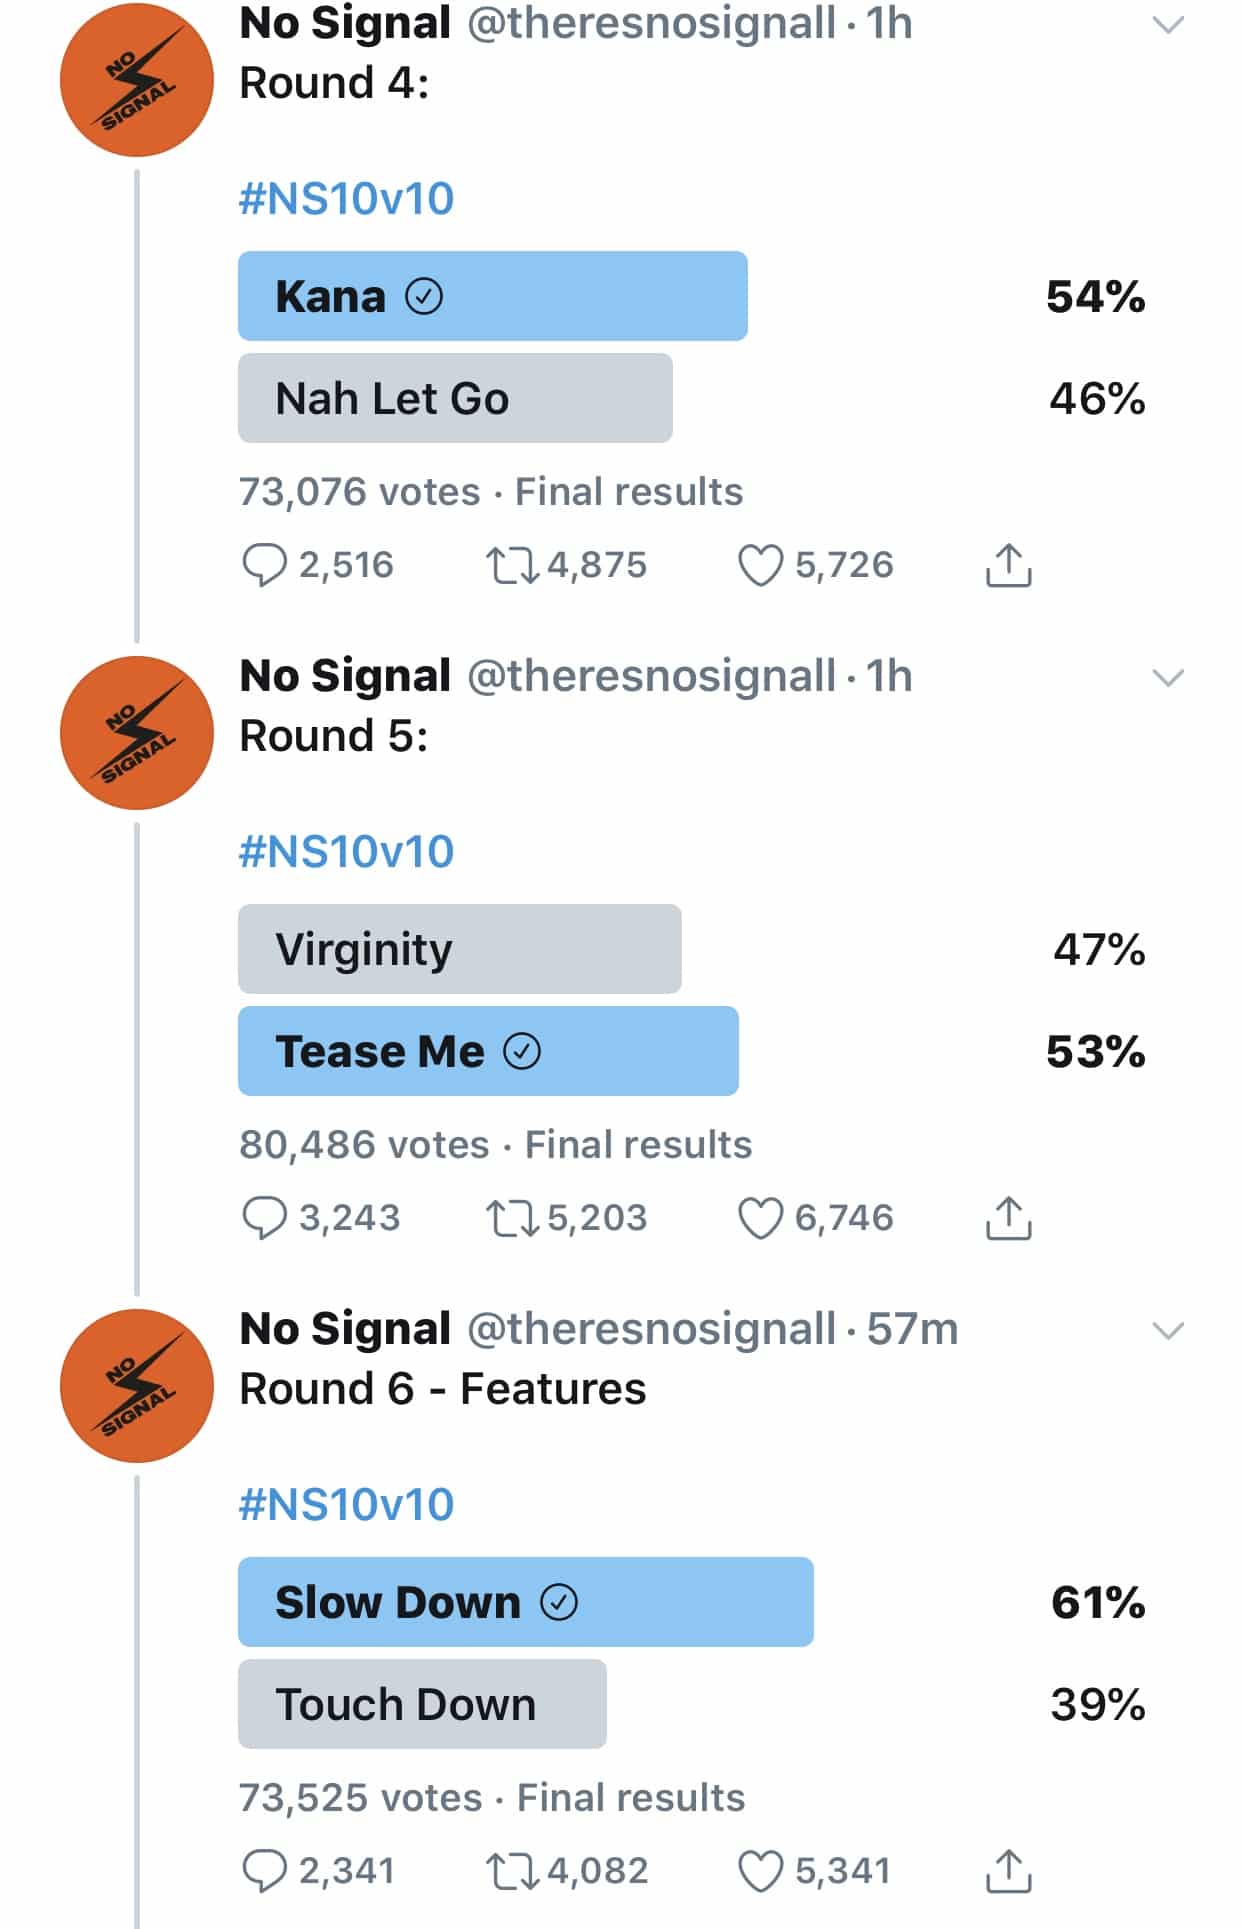Open No Signal avatar on Round 5 tweet
The height and width of the screenshot is (1929, 1242).
(137, 732)
